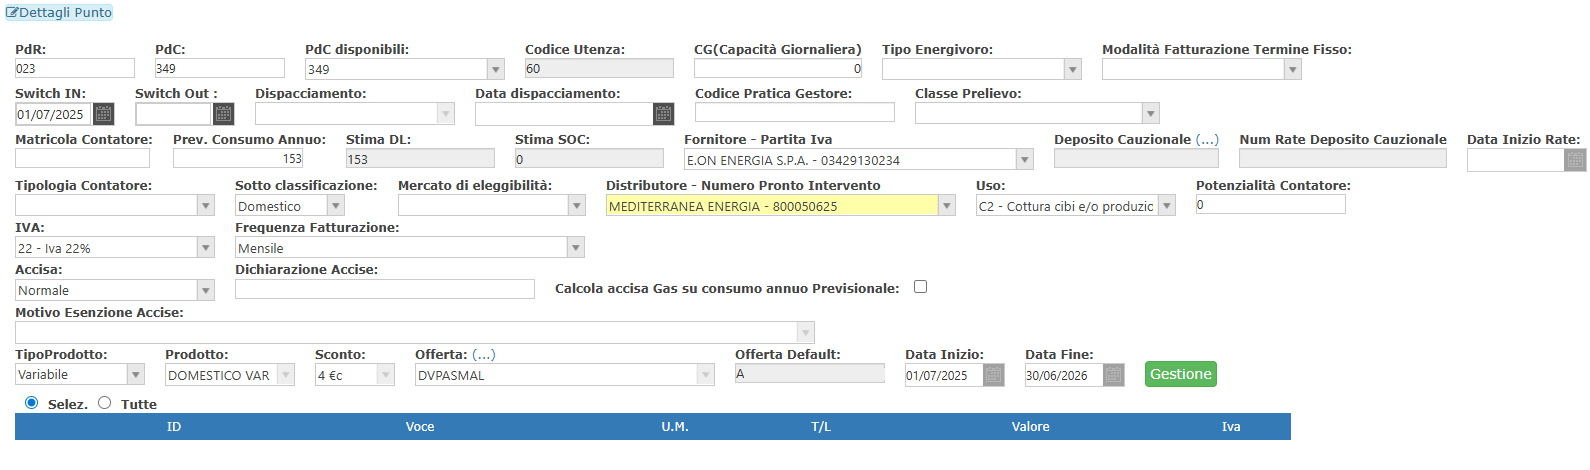
Task: Click the Data Fine date field
Action: coord(1064,375)
